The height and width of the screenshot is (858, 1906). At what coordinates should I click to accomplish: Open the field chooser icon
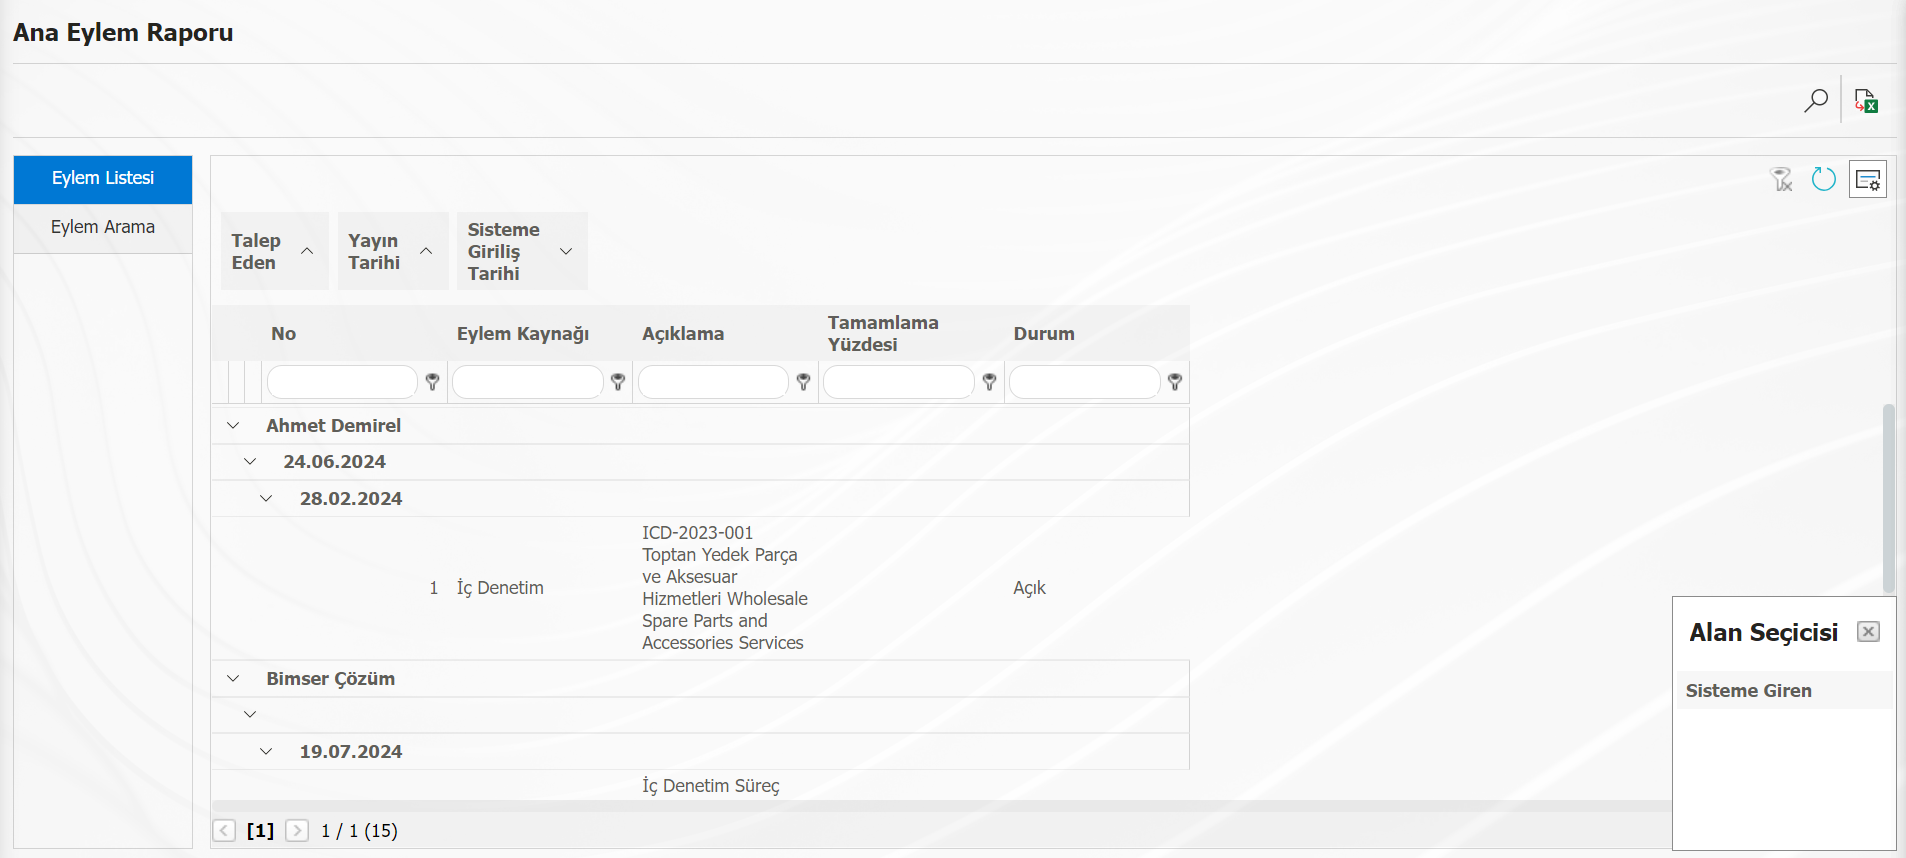coord(1868,180)
